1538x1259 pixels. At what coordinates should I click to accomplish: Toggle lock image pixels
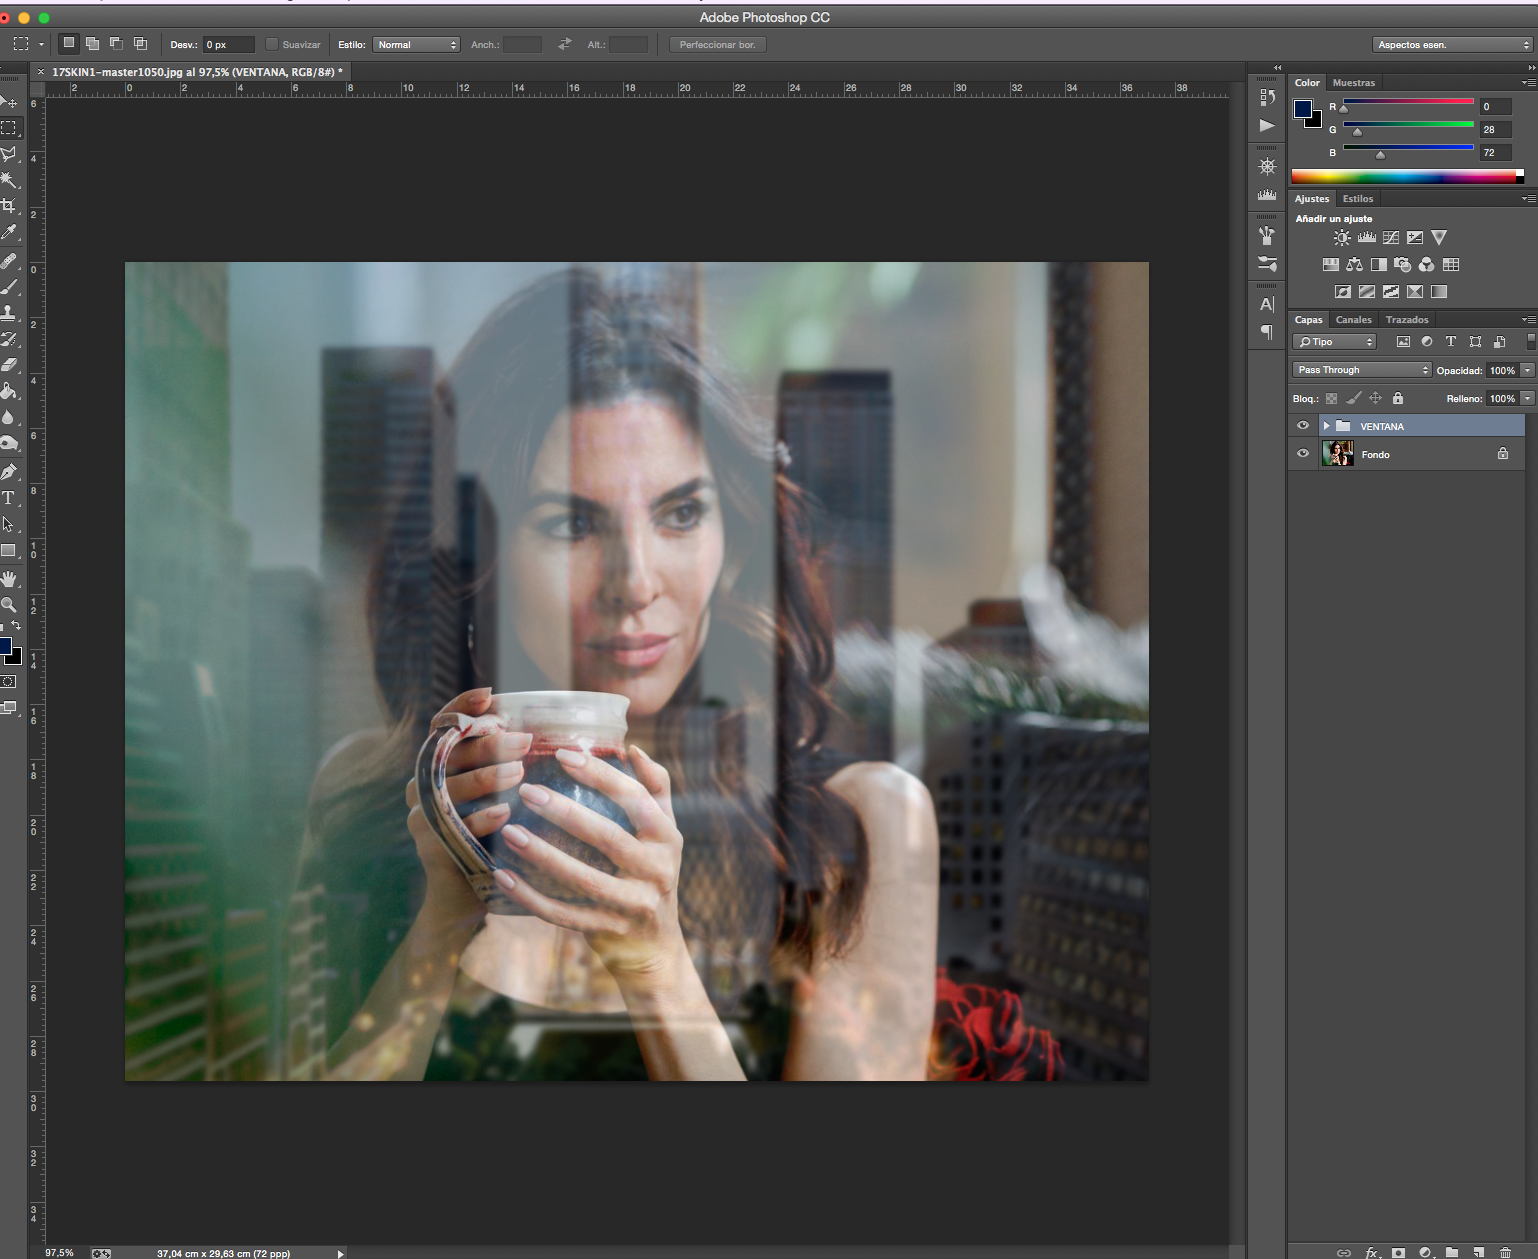pyautogui.click(x=1354, y=398)
